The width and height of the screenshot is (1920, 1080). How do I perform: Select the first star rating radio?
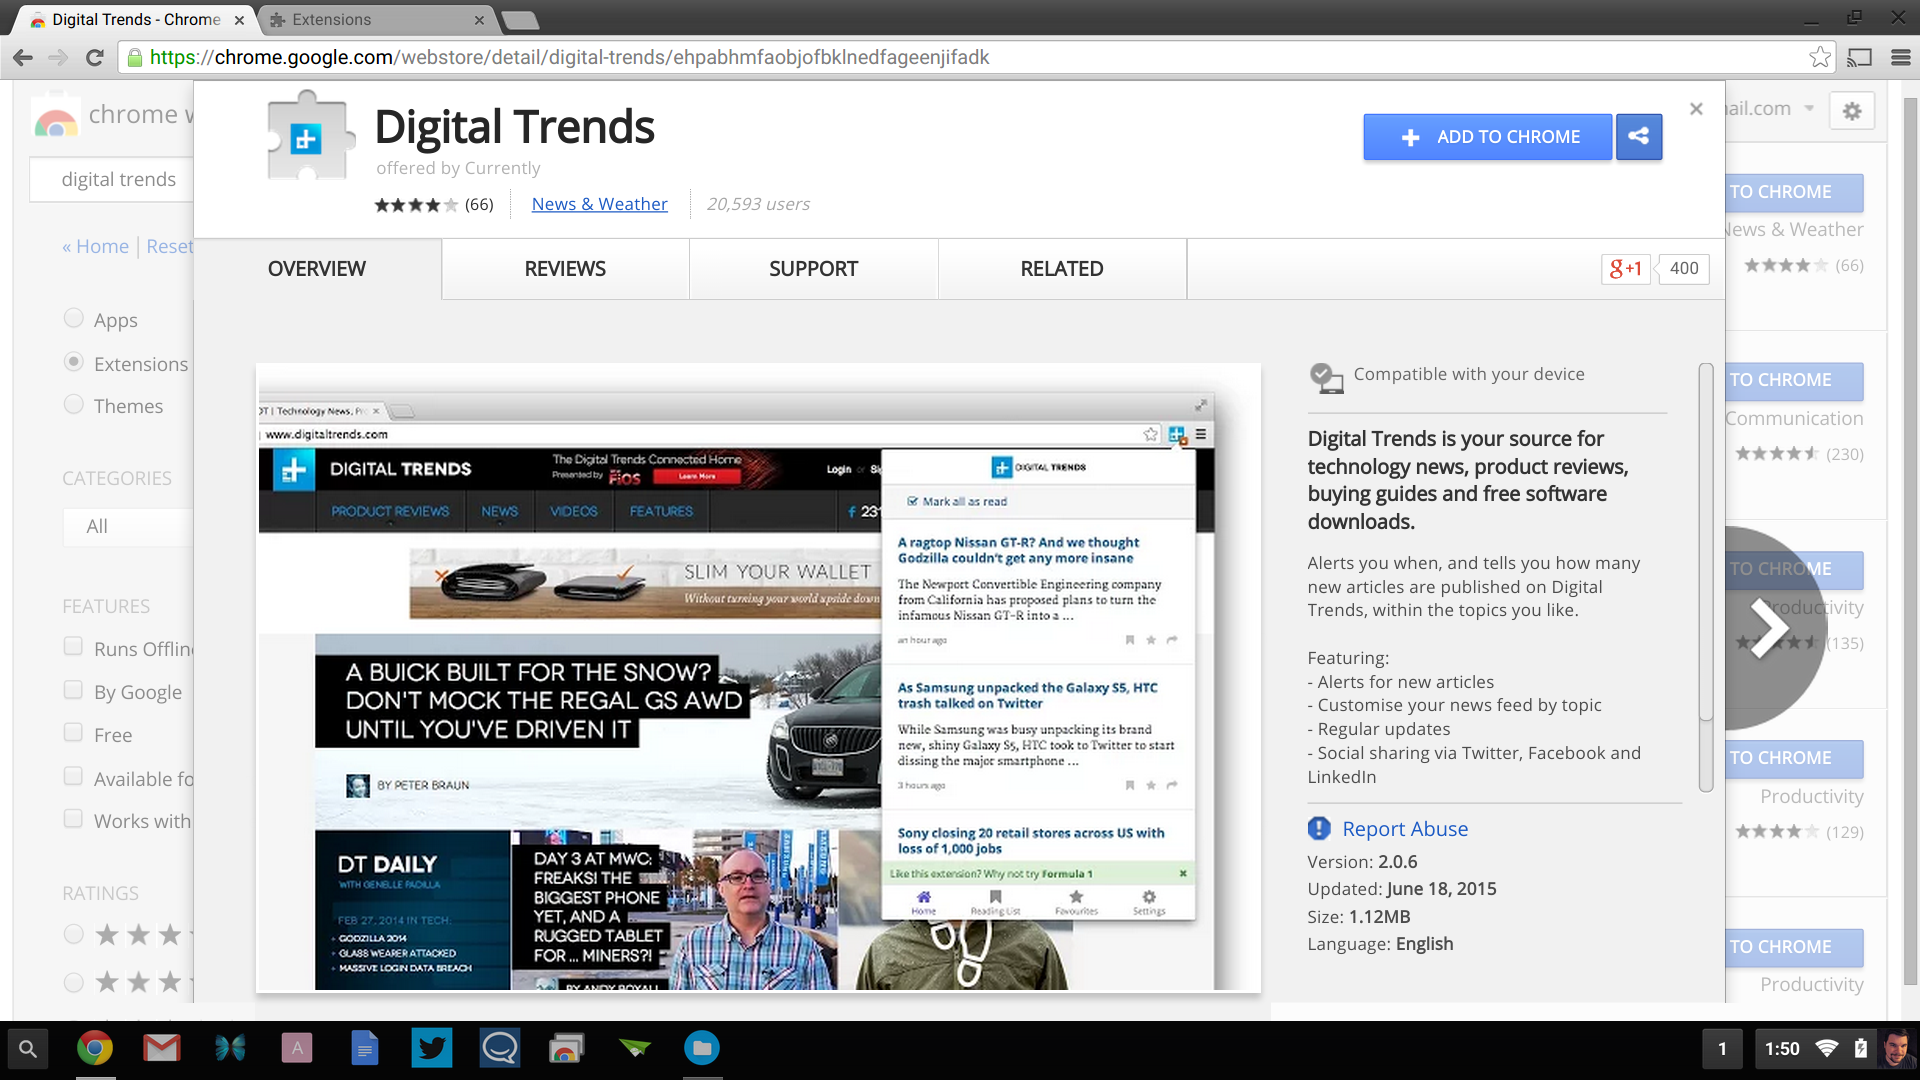[73, 934]
